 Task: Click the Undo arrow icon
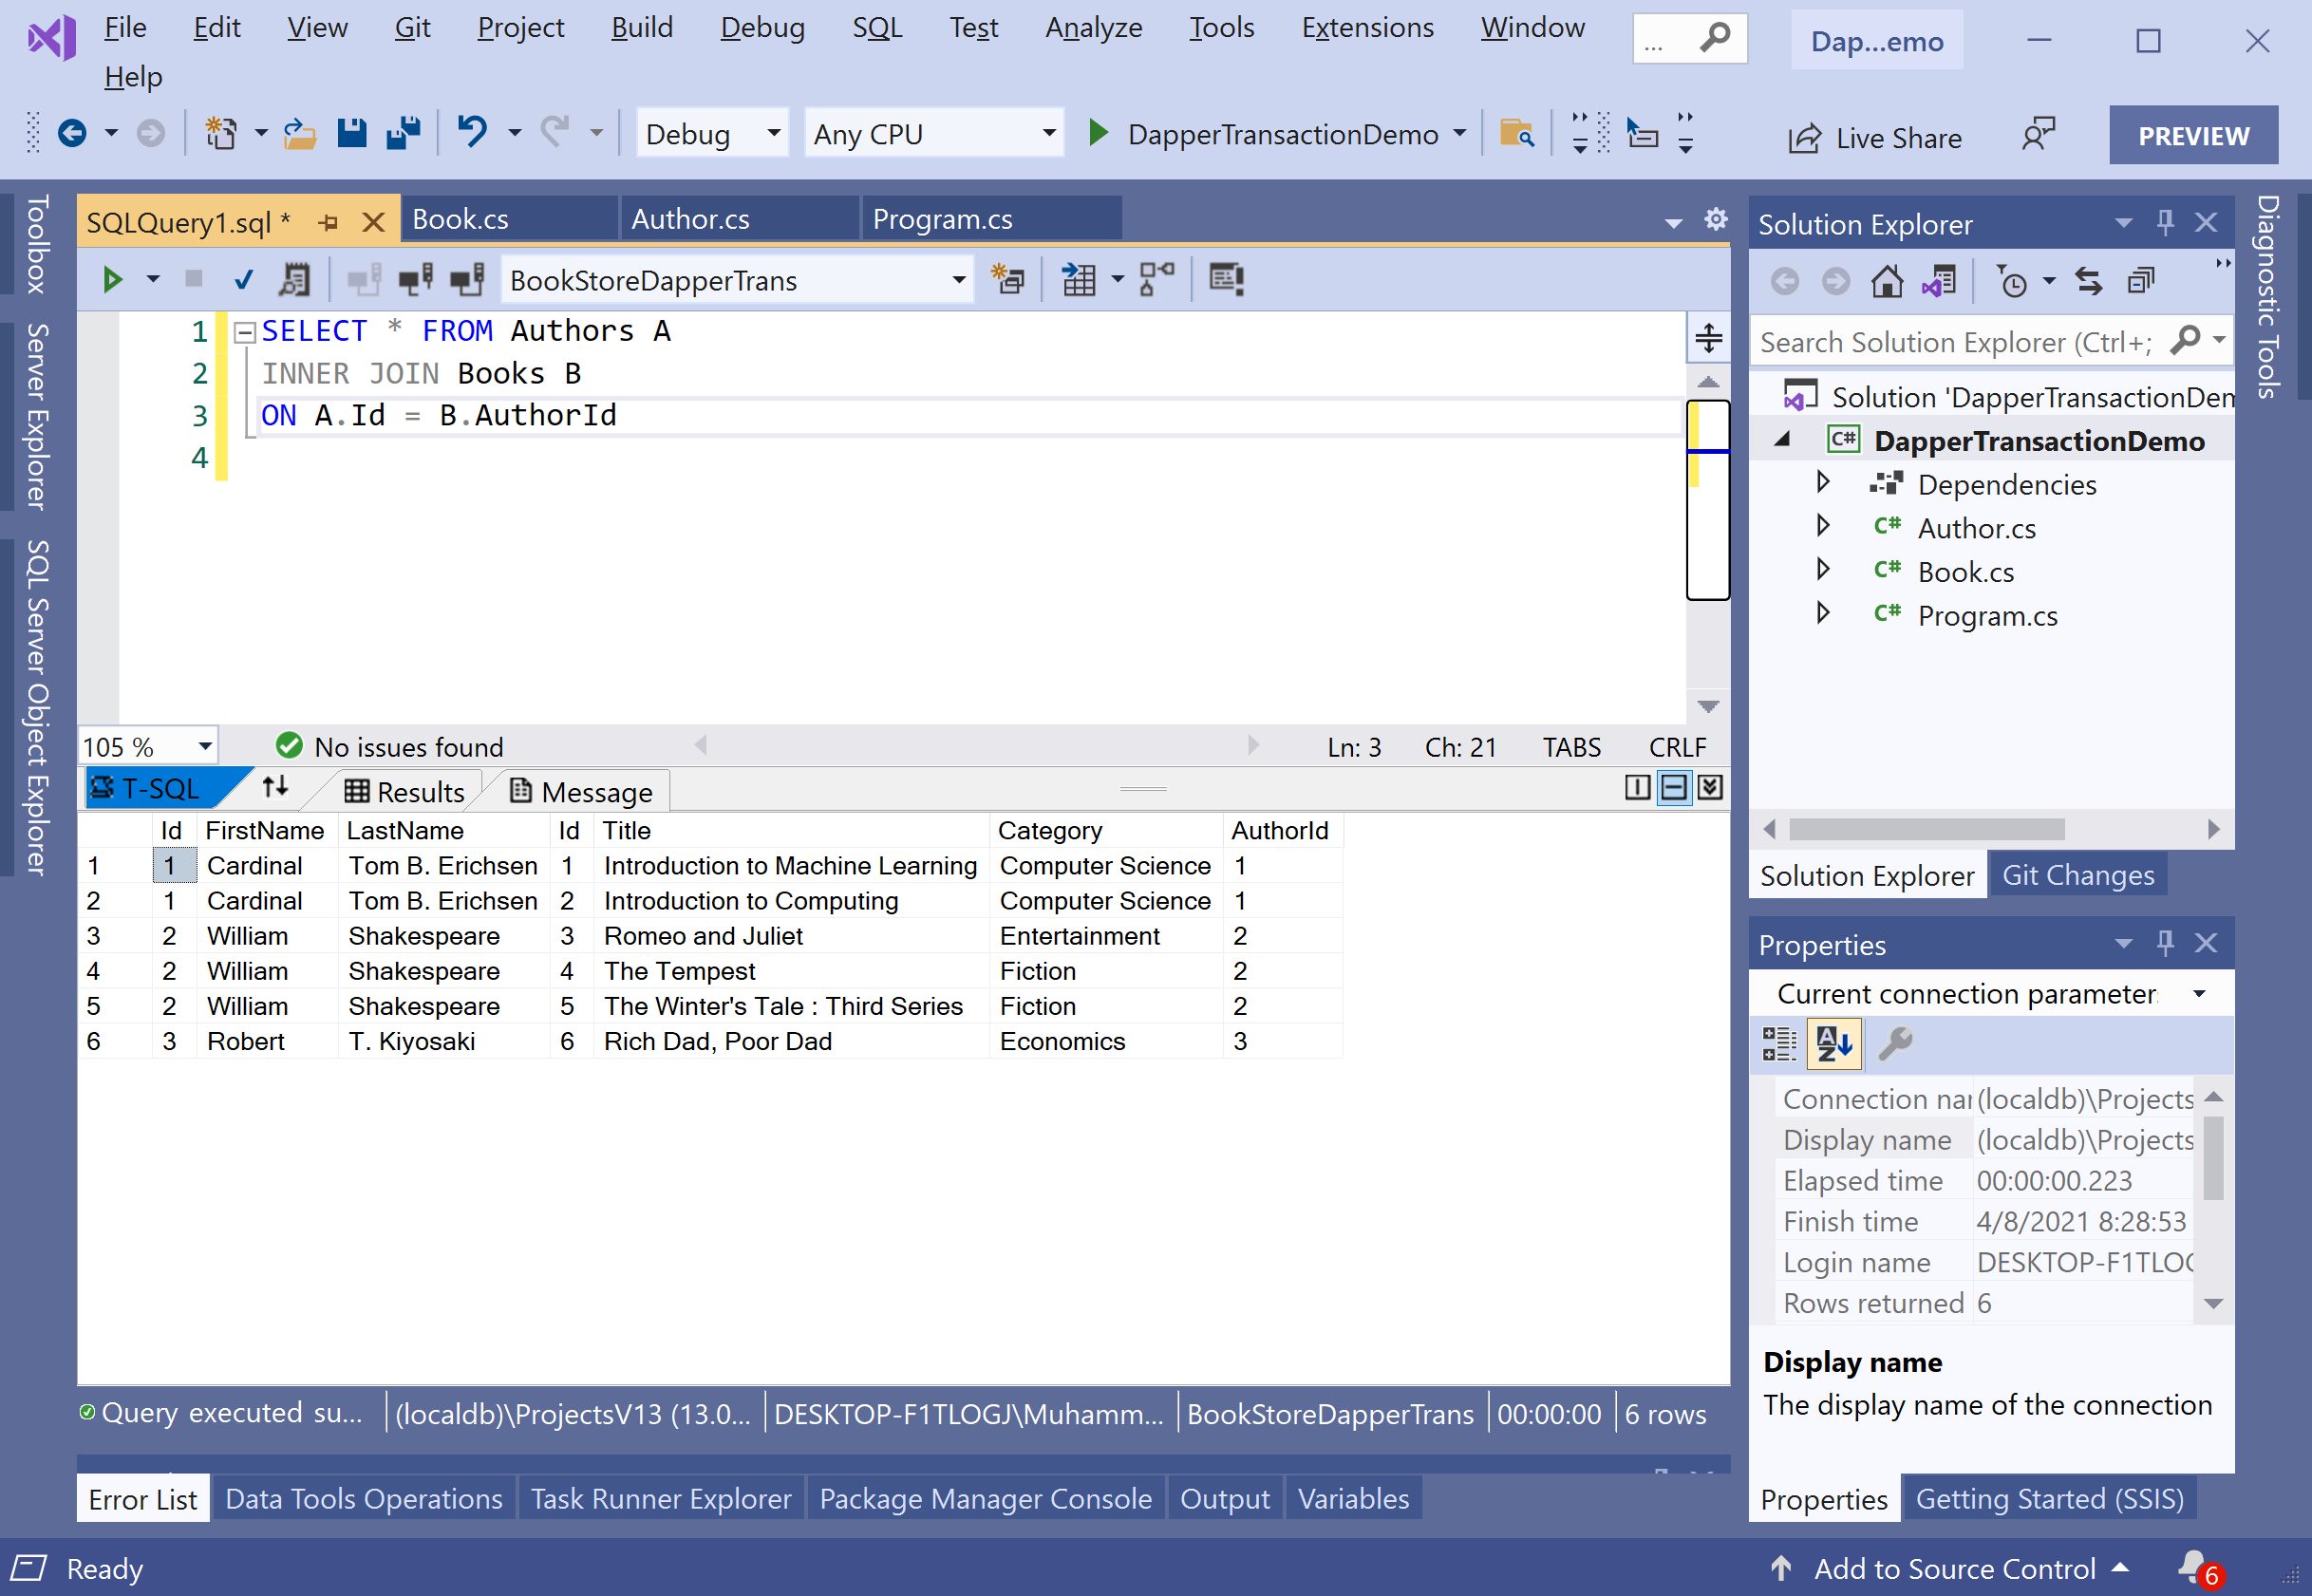472,132
